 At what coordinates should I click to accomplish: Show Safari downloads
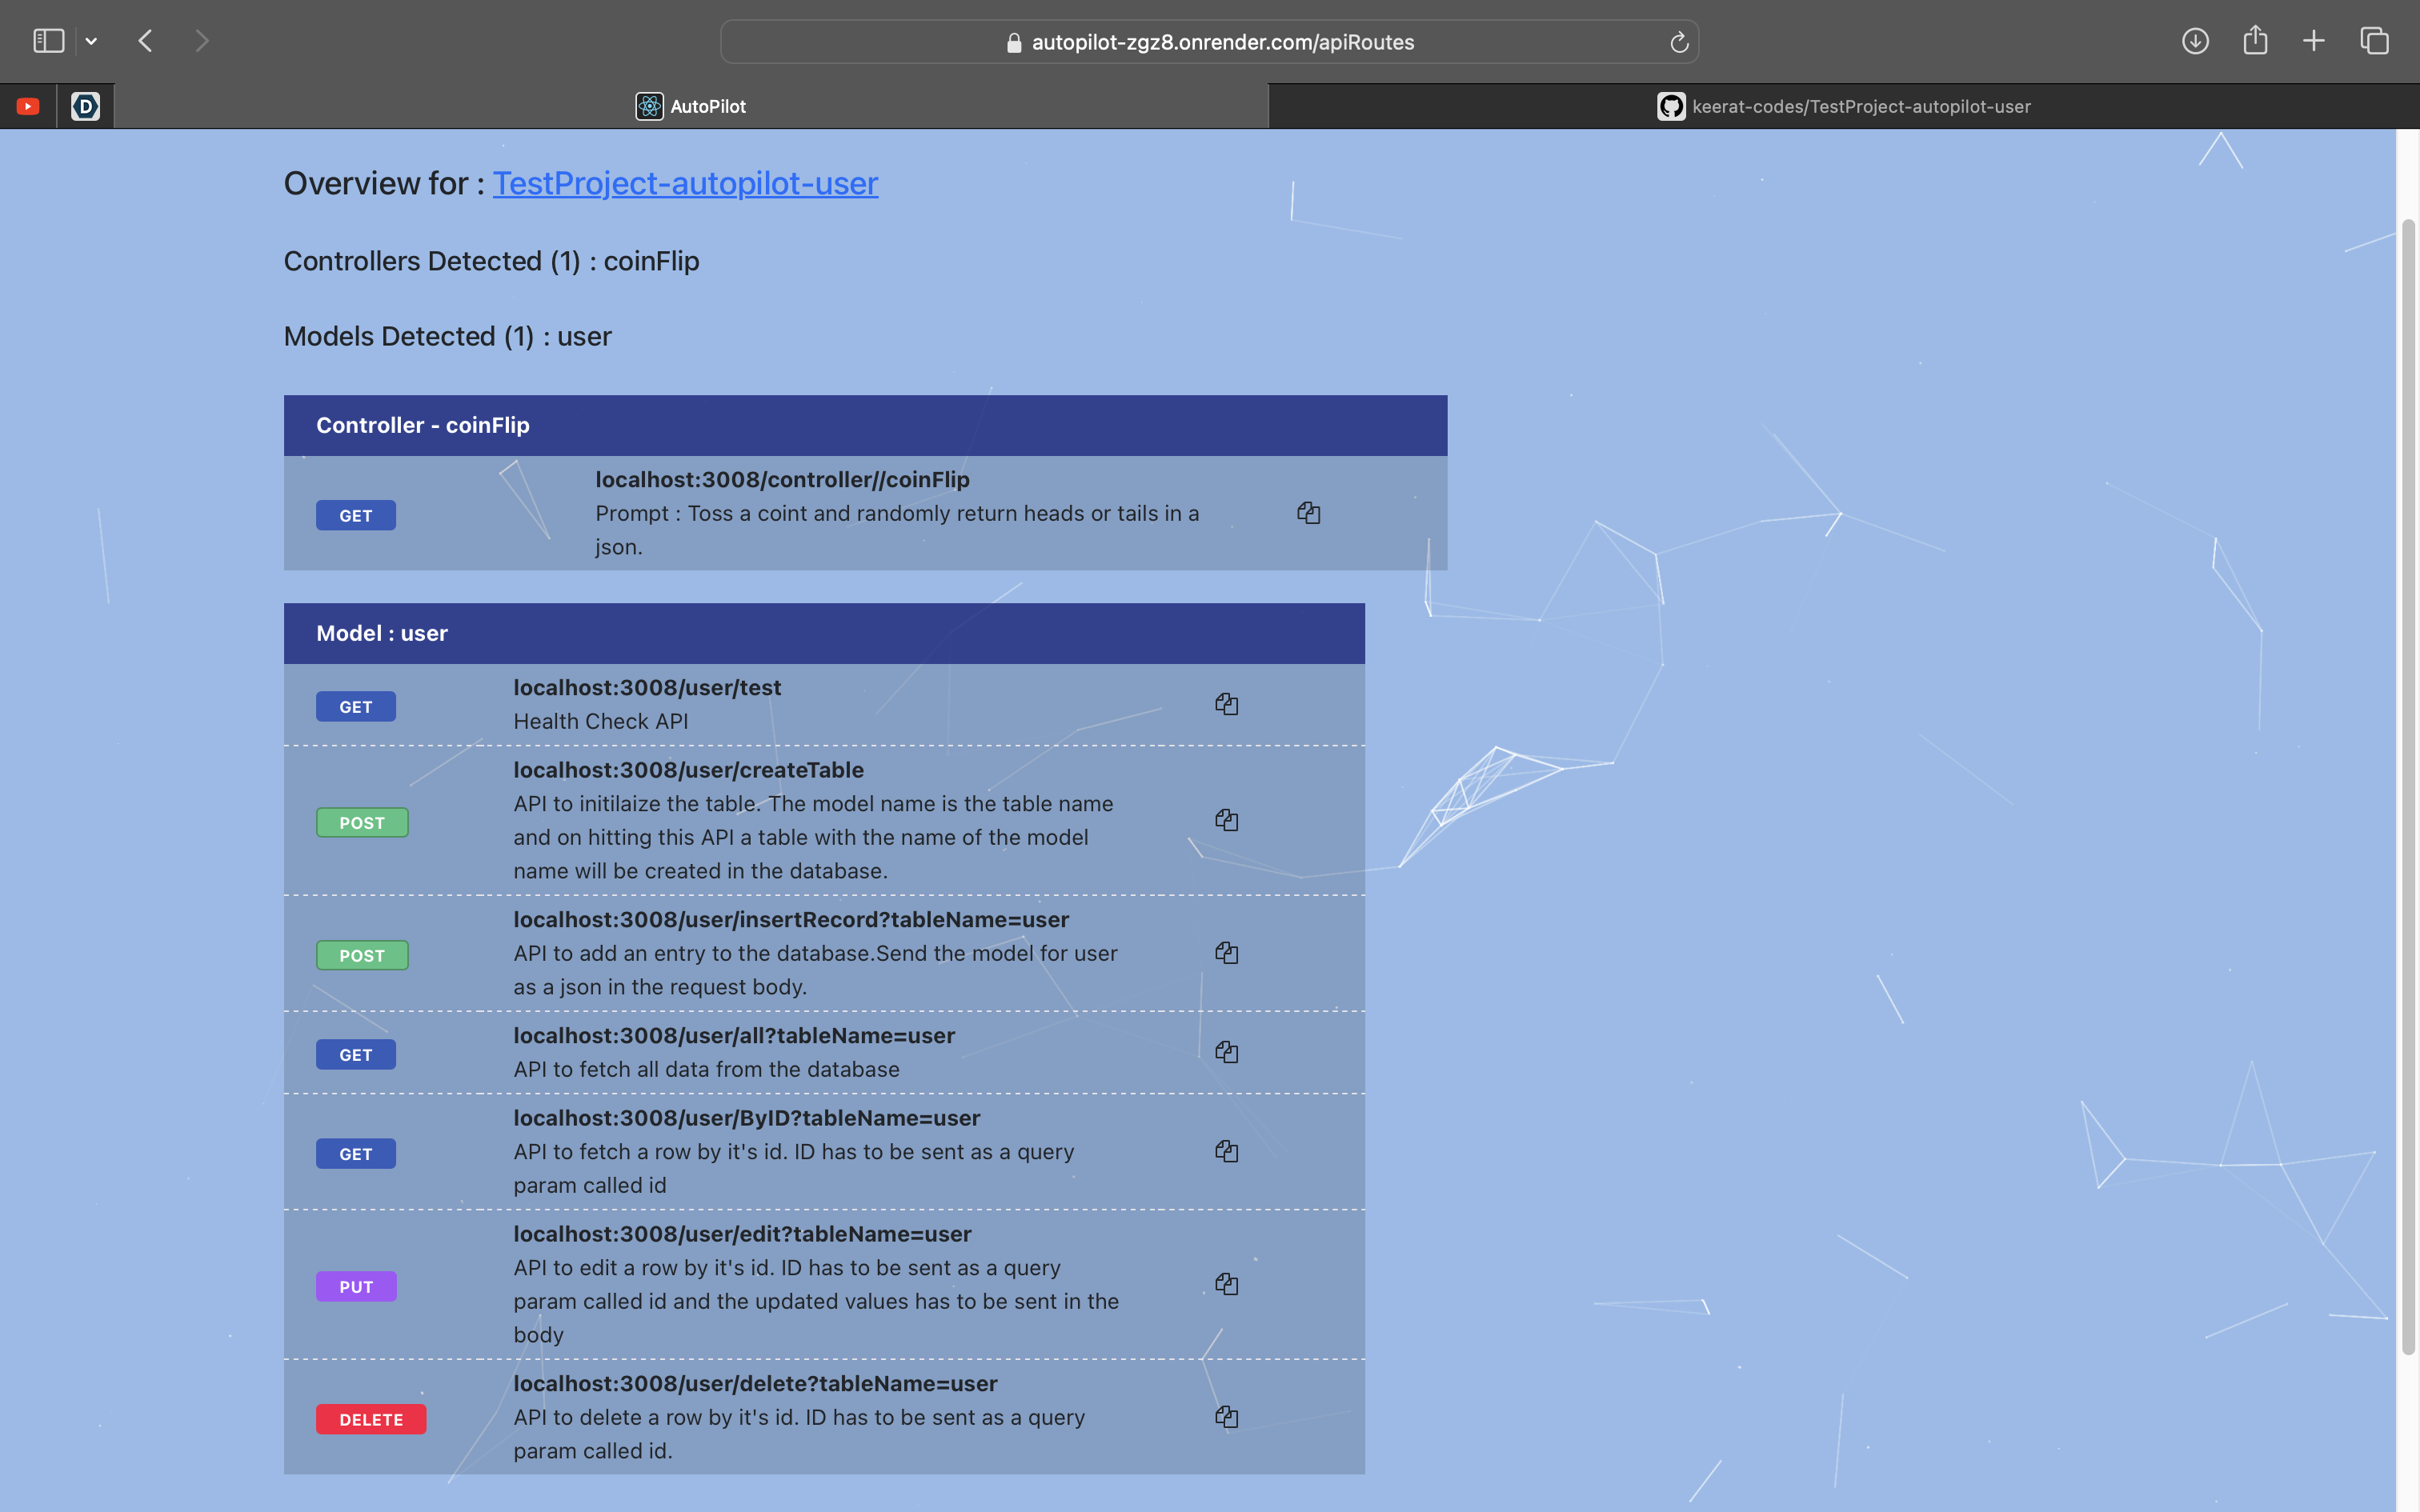2195,41
